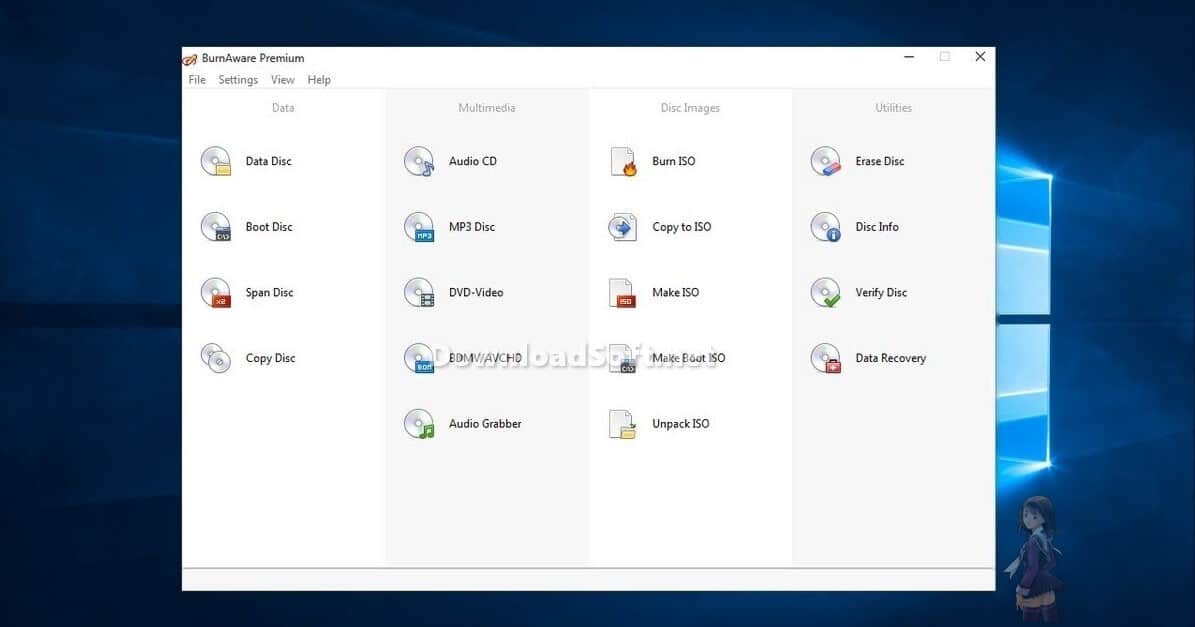This screenshot has width=1195, height=627.
Task: Open the Disc Info label
Action: (876, 227)
